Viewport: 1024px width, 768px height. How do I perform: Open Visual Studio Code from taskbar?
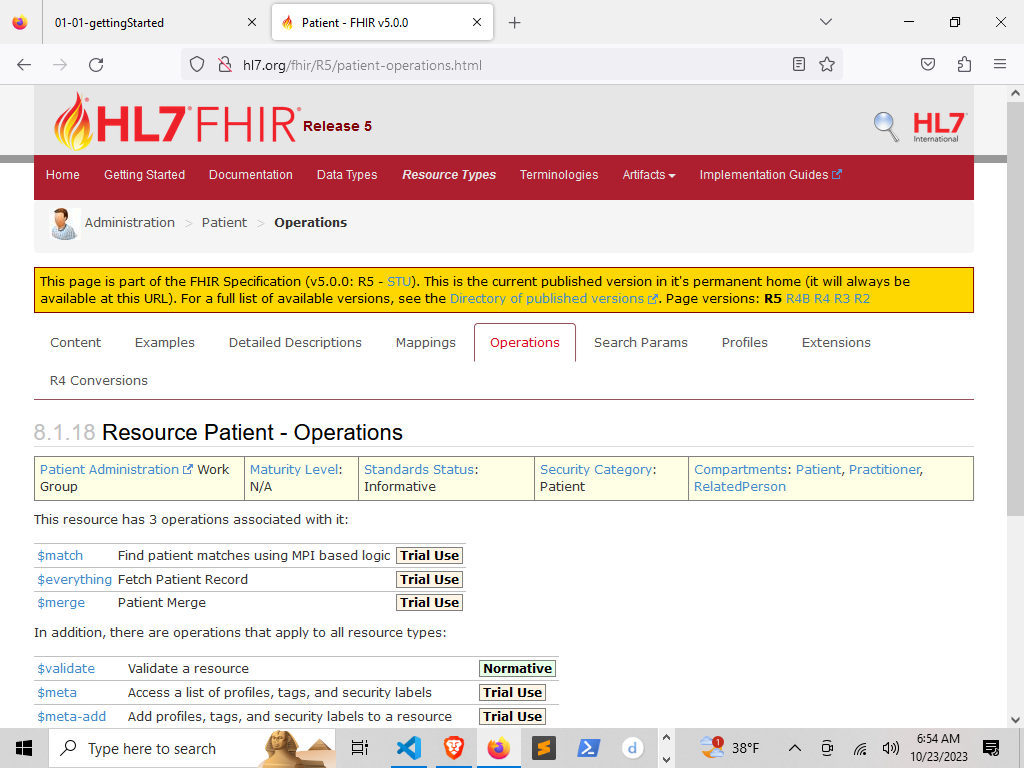tap(409, 748)
